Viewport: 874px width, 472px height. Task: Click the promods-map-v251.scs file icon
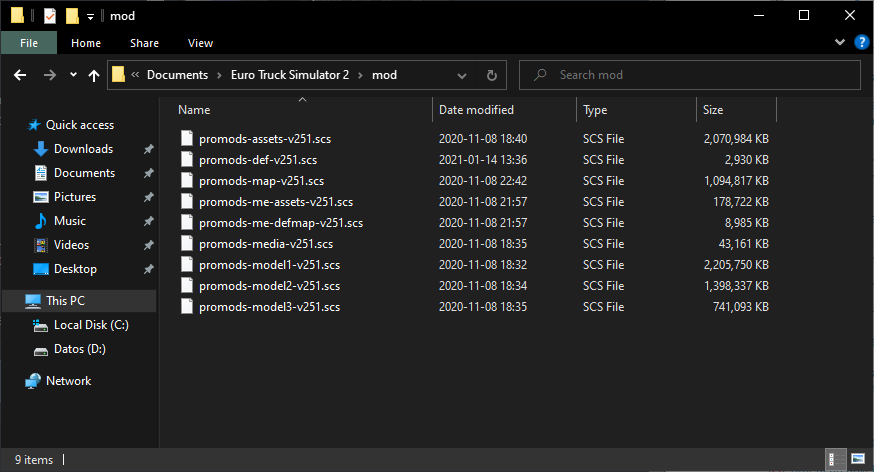tap(187, 181)
